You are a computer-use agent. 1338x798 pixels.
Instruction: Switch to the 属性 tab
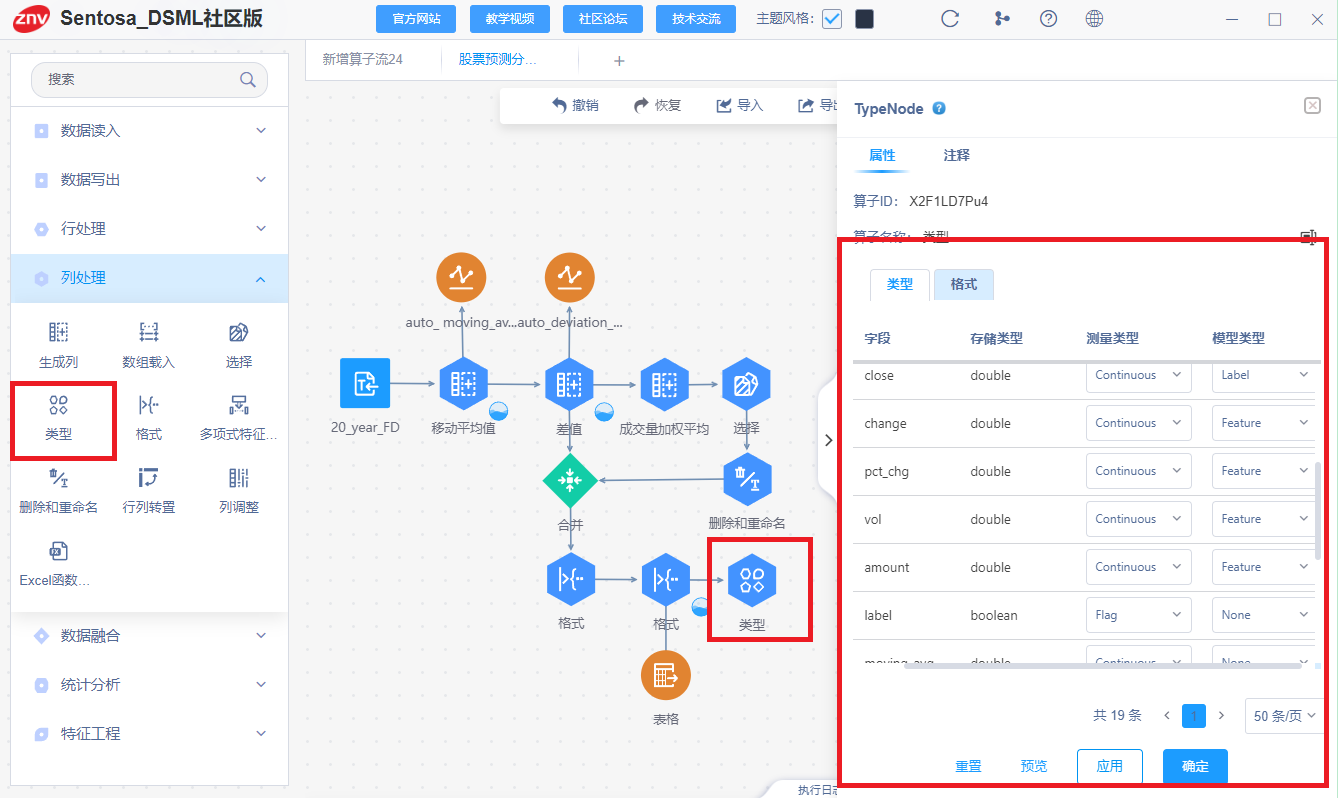tap(882, 156)
